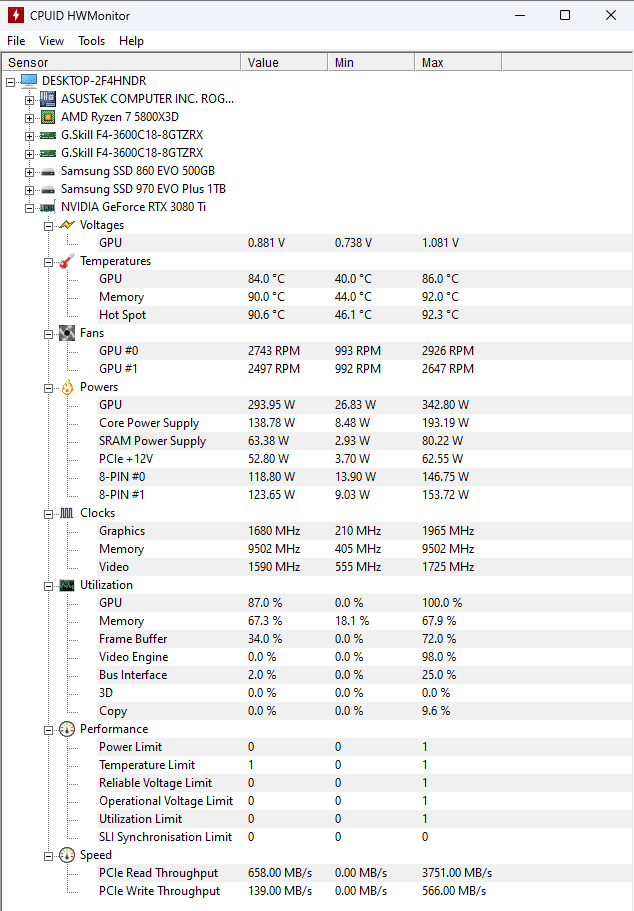This screenshot has height=911, width=634.
Task: Click the 293.95 W GPU power value
Action: [x=271, y=405]
